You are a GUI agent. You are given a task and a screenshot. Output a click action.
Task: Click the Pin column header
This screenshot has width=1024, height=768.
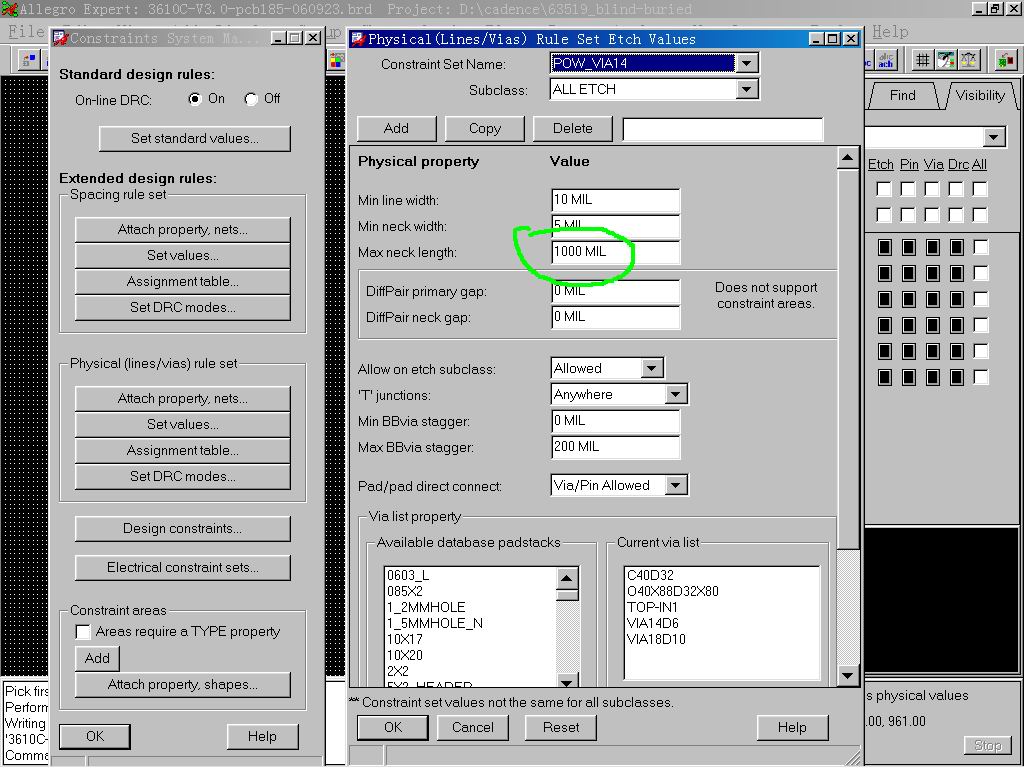click(x=908, y=165)
